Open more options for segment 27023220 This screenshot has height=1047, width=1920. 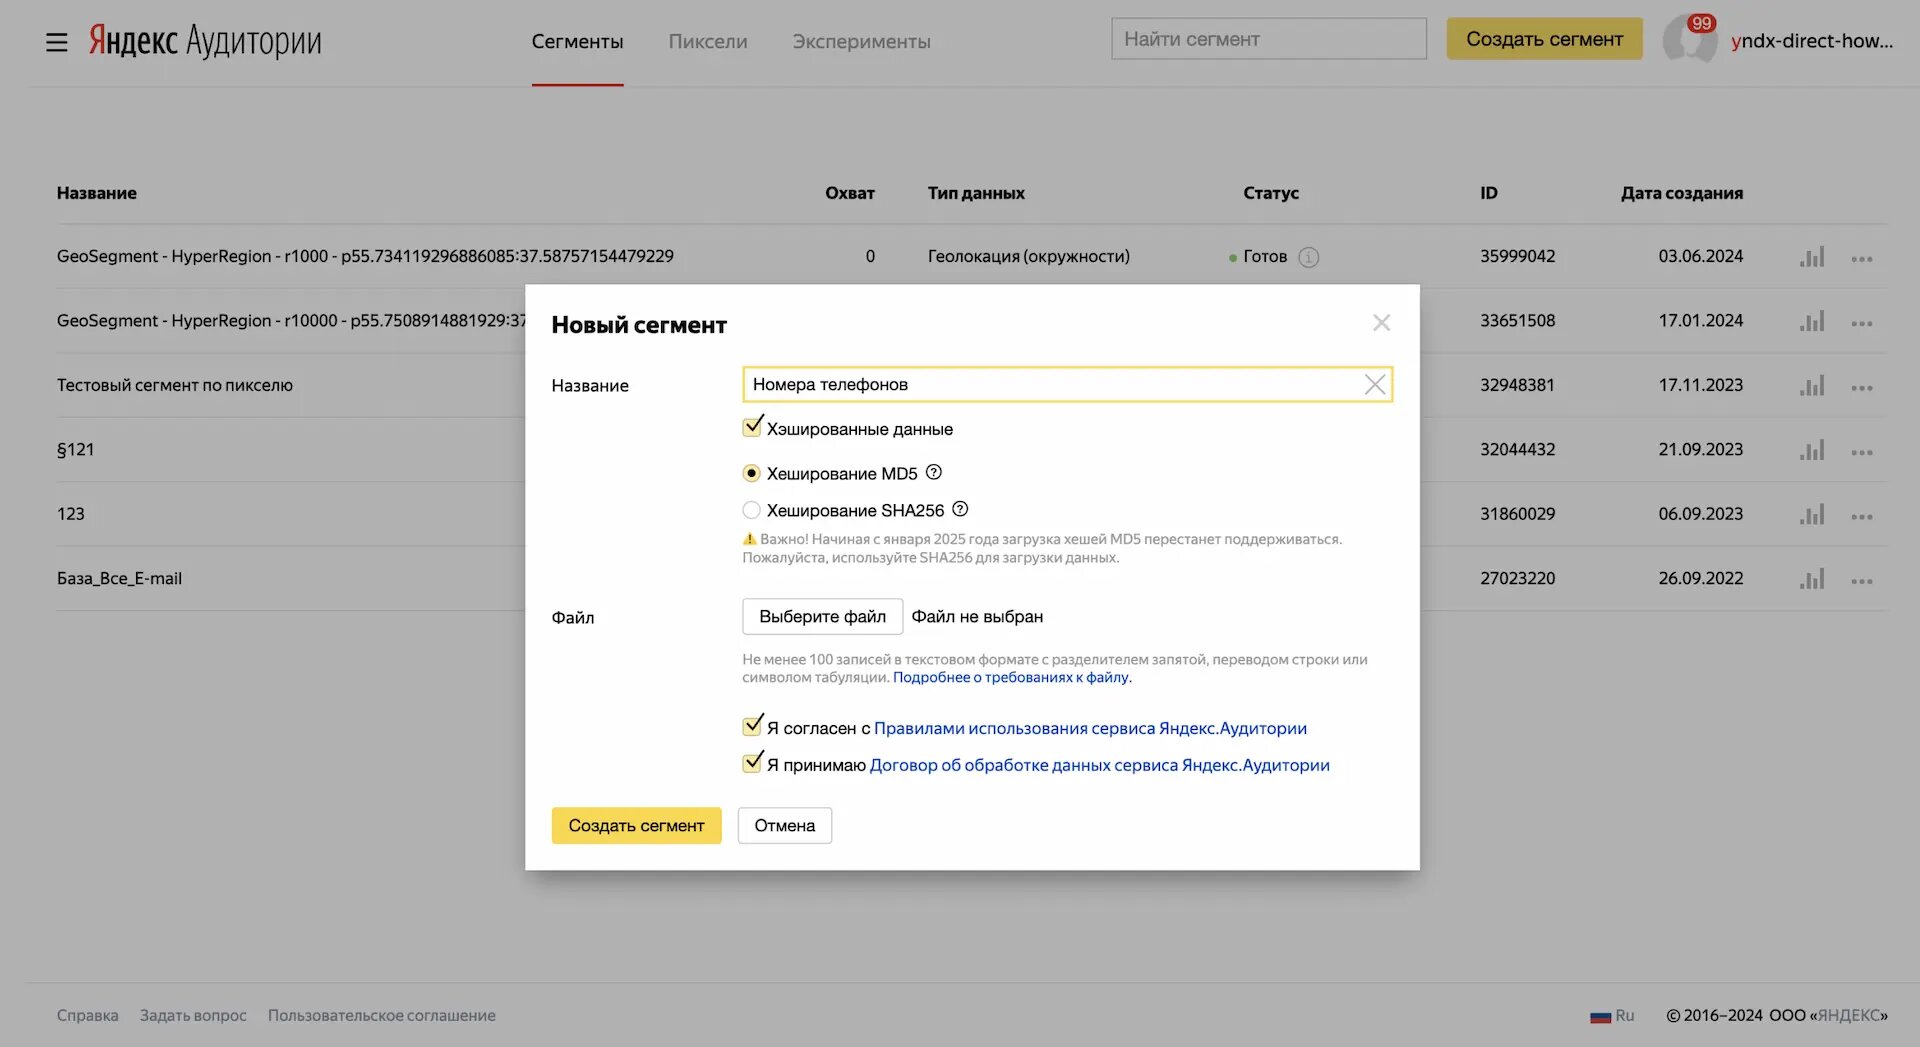[x=1861, y=581]
